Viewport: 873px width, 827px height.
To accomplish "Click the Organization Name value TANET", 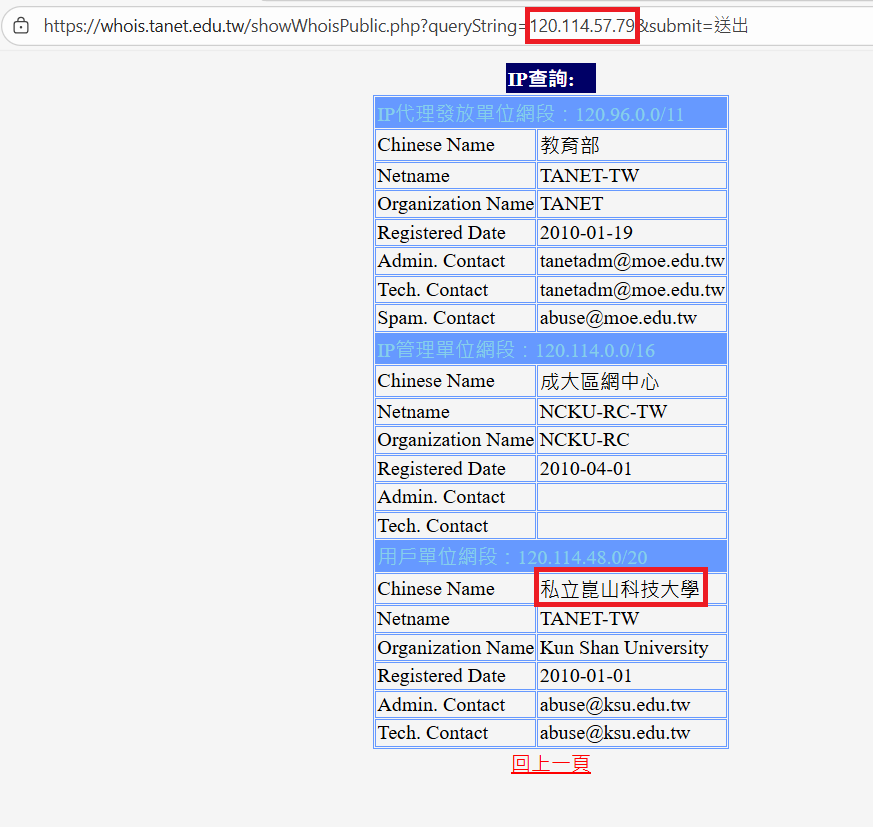I will point(631,204).
